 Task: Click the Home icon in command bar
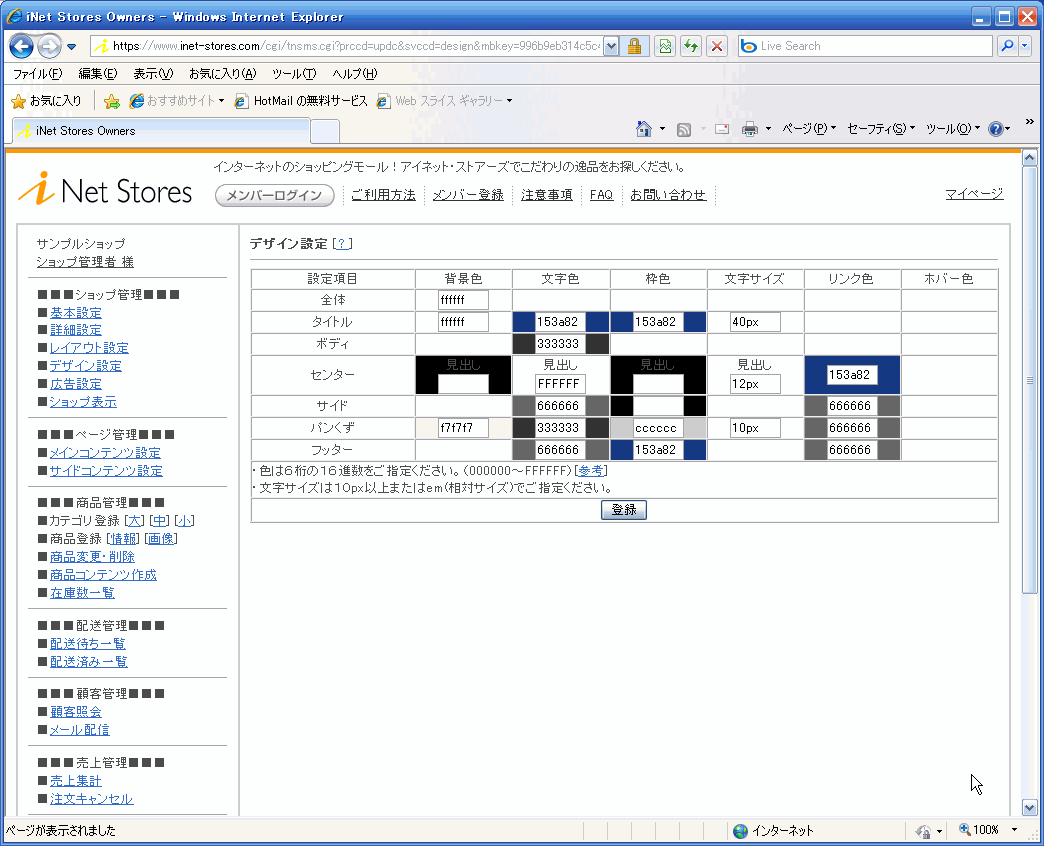(x=645, y=129)
